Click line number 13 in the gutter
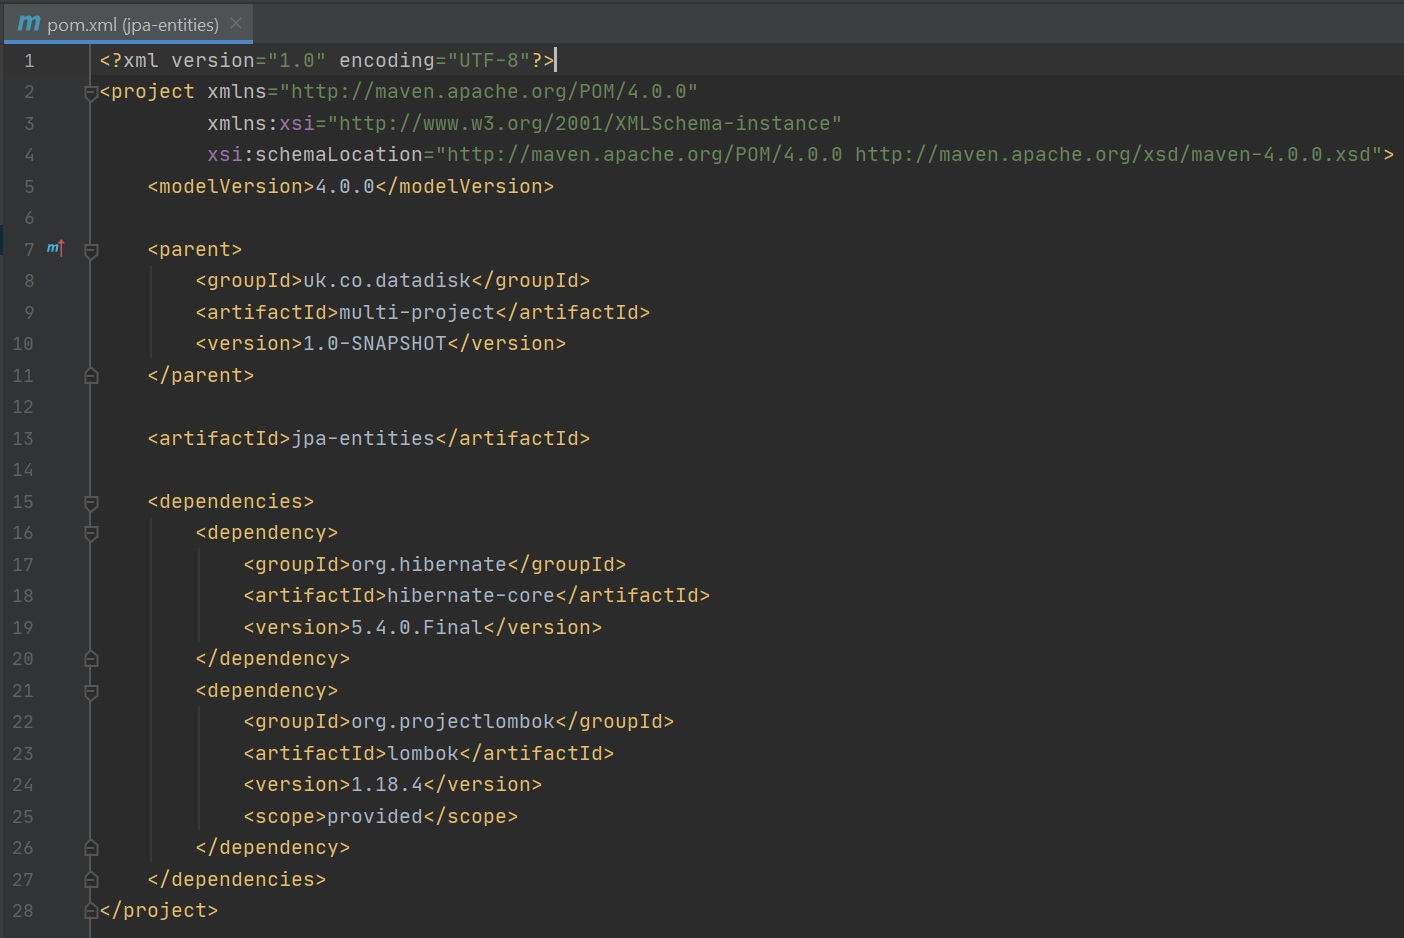1404x938 pixels. [23, 439]
